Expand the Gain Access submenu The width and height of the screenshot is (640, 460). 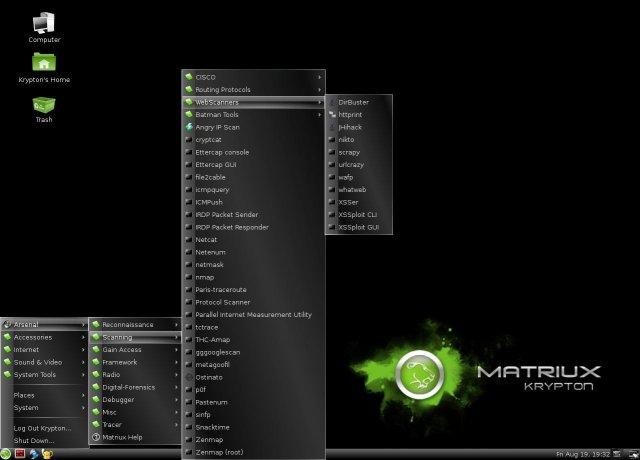tap(135, 350)
